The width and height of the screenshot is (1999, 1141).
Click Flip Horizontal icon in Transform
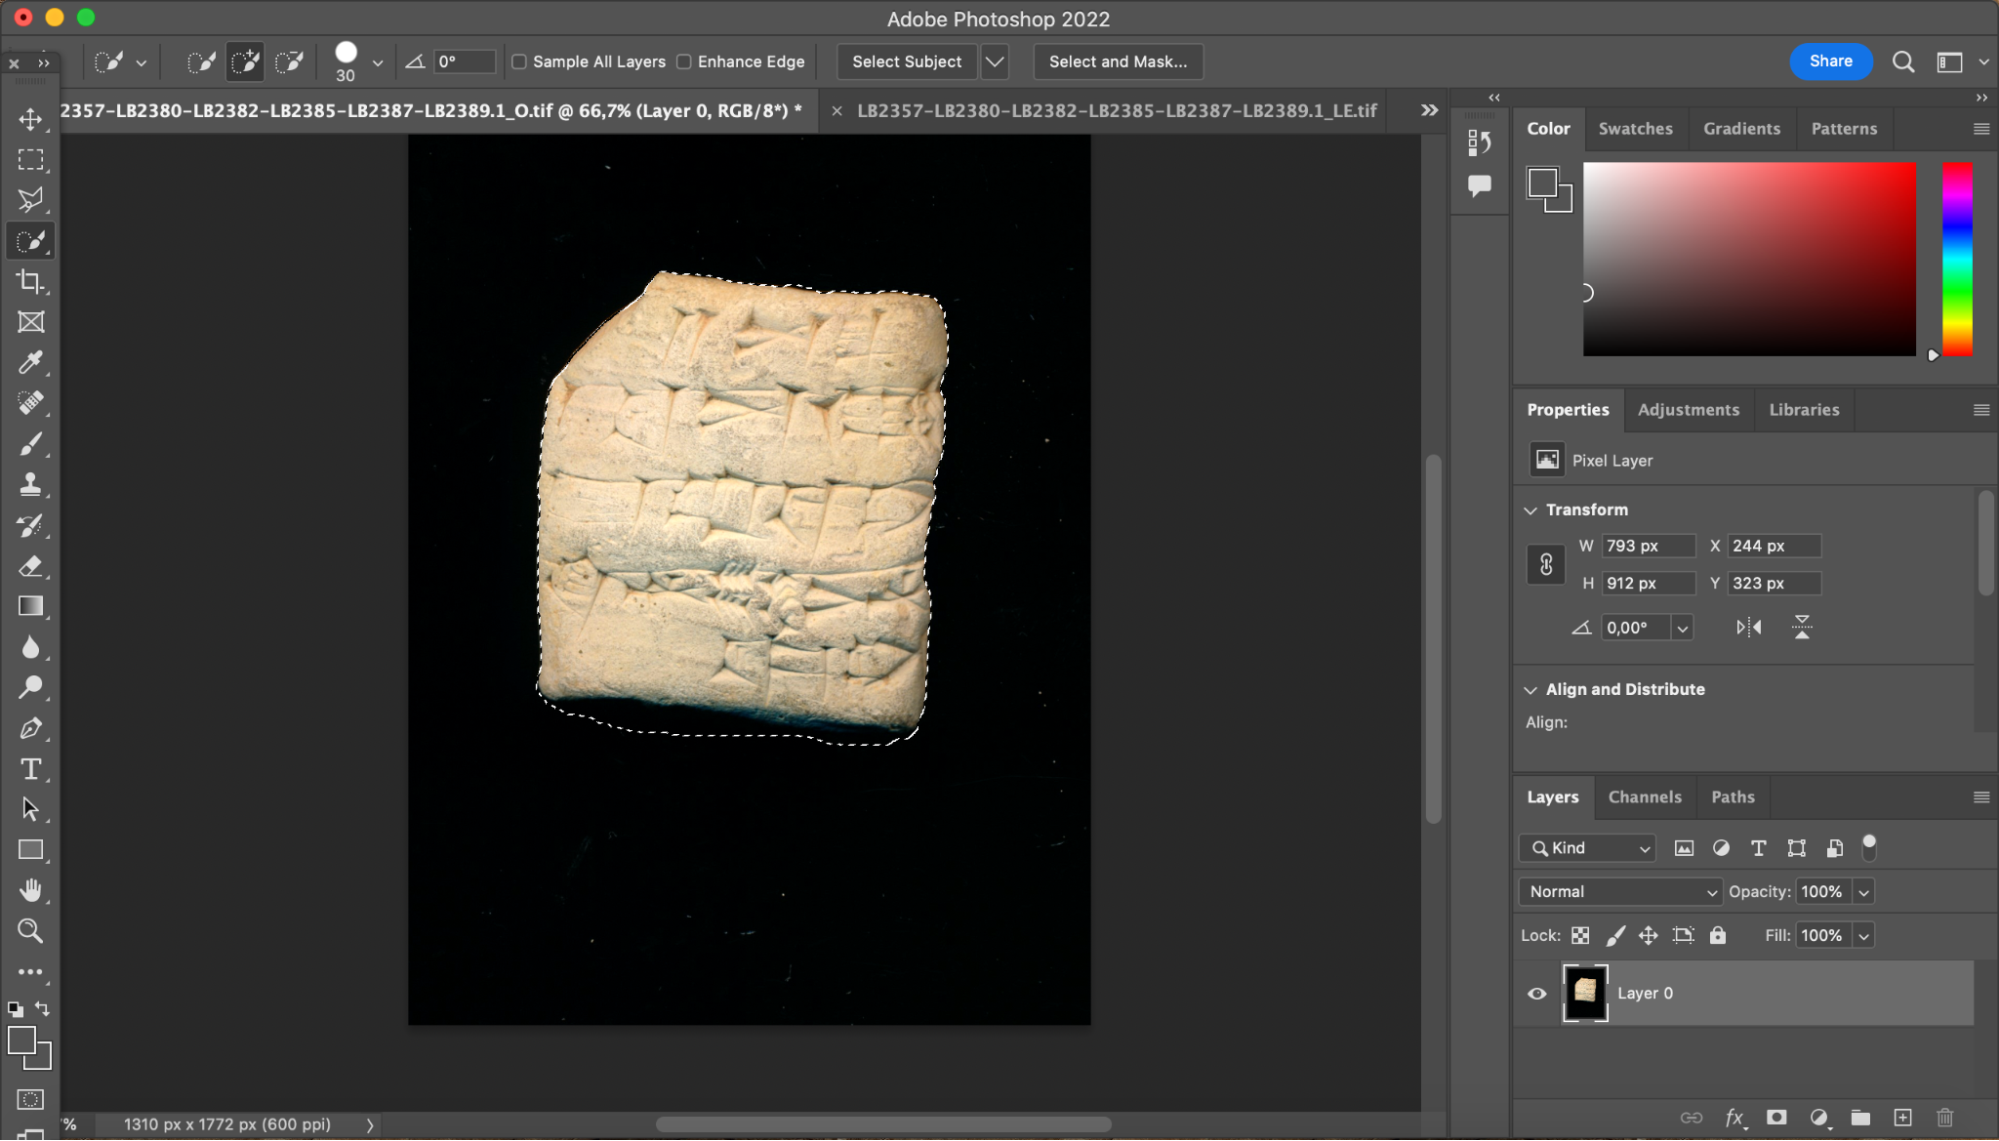[x=1749, y=628]
